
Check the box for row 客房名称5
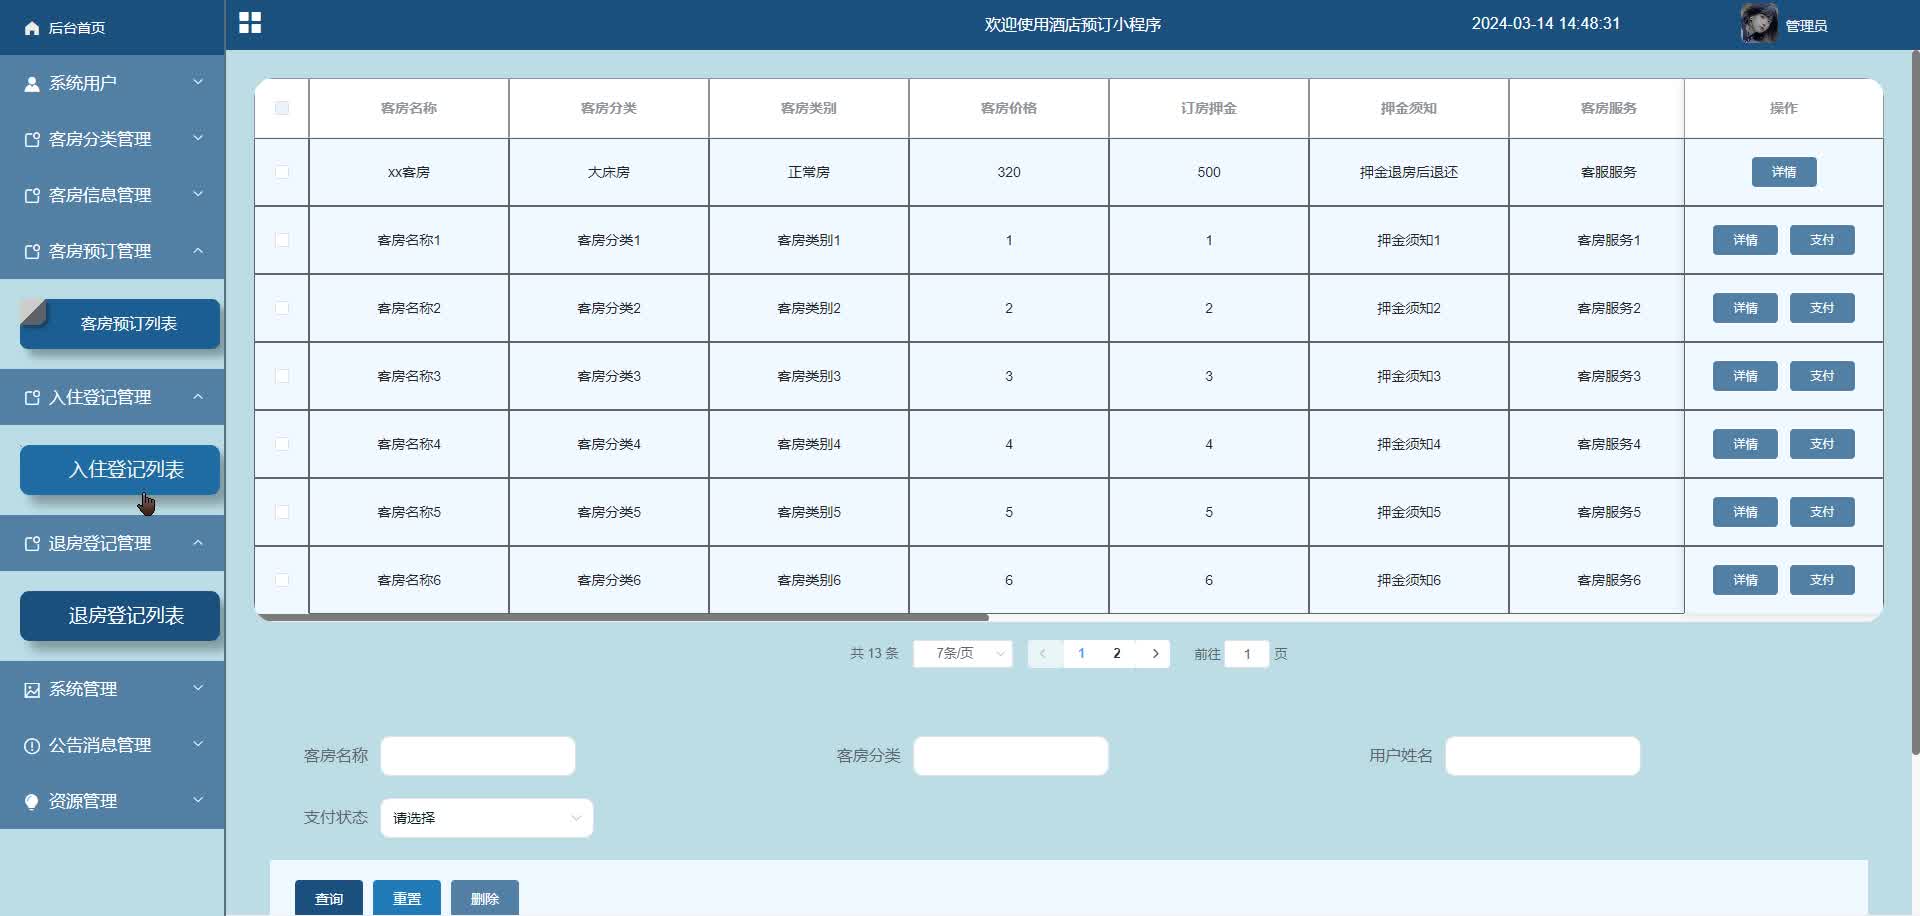coord(282,512)
